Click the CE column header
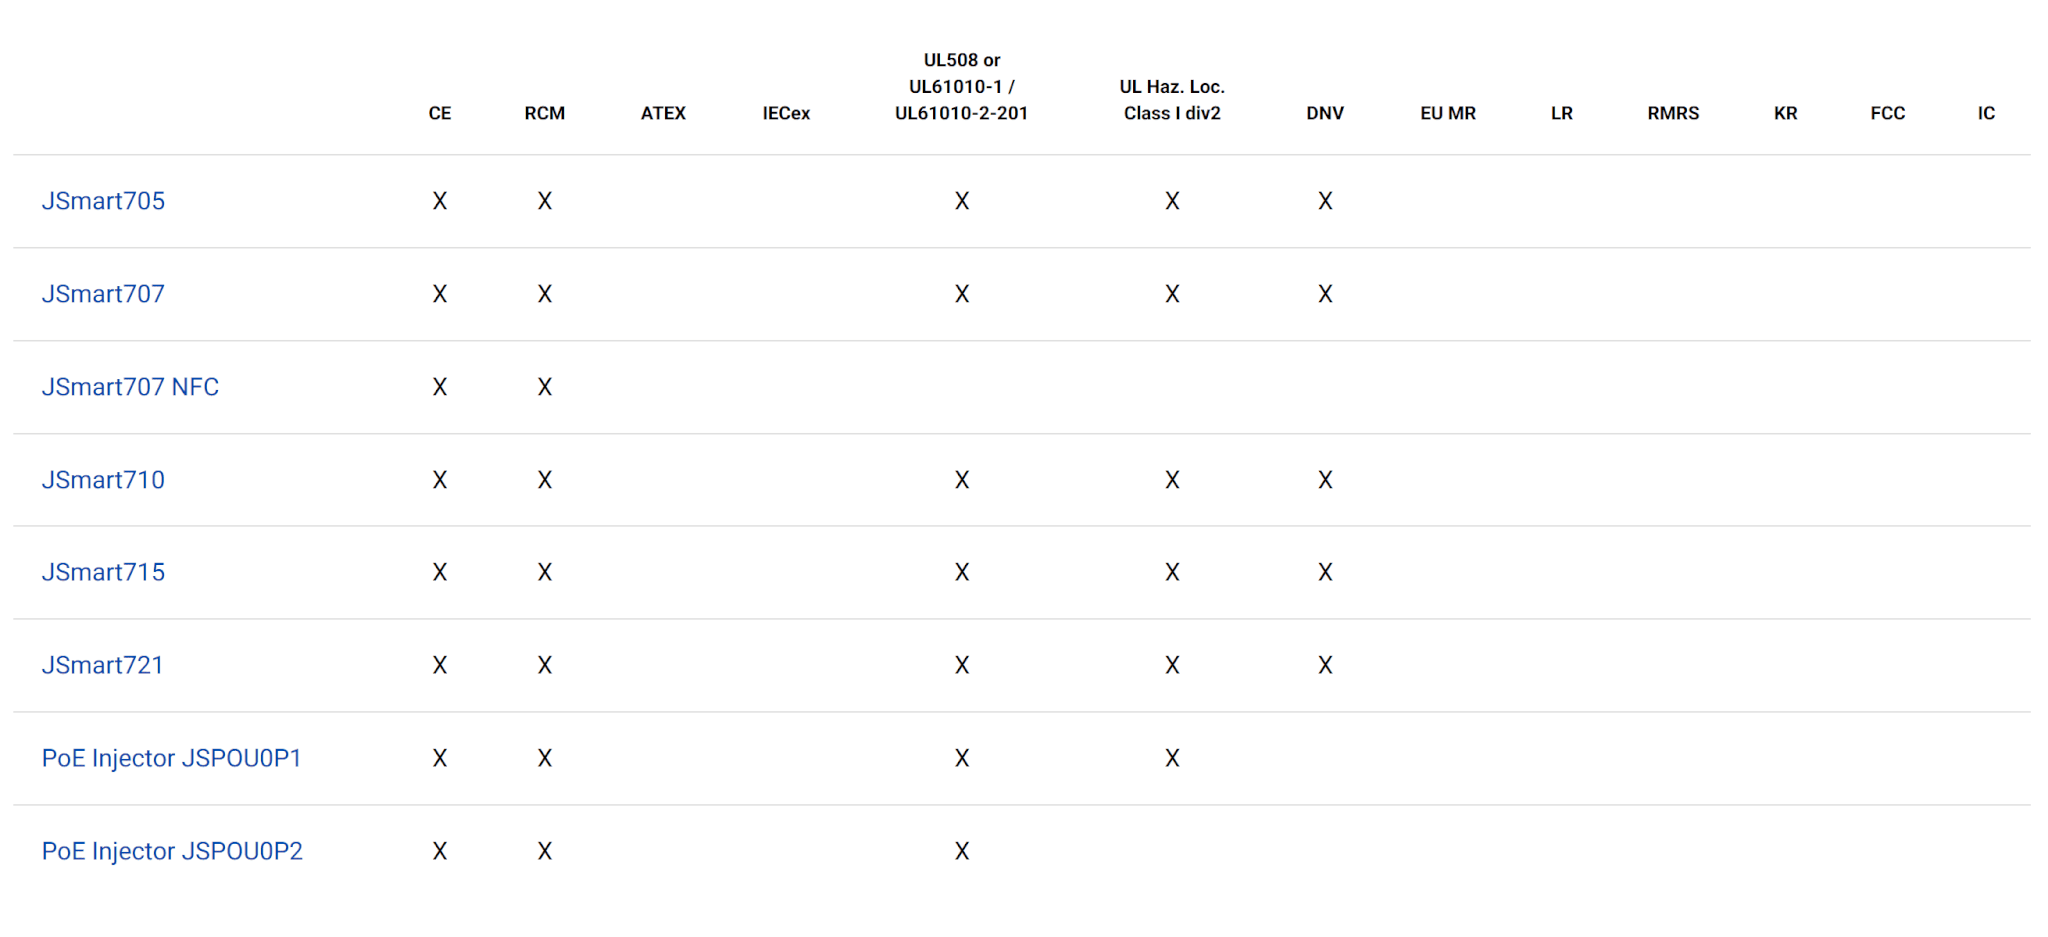2048x937 pixels. coord(440,113)
